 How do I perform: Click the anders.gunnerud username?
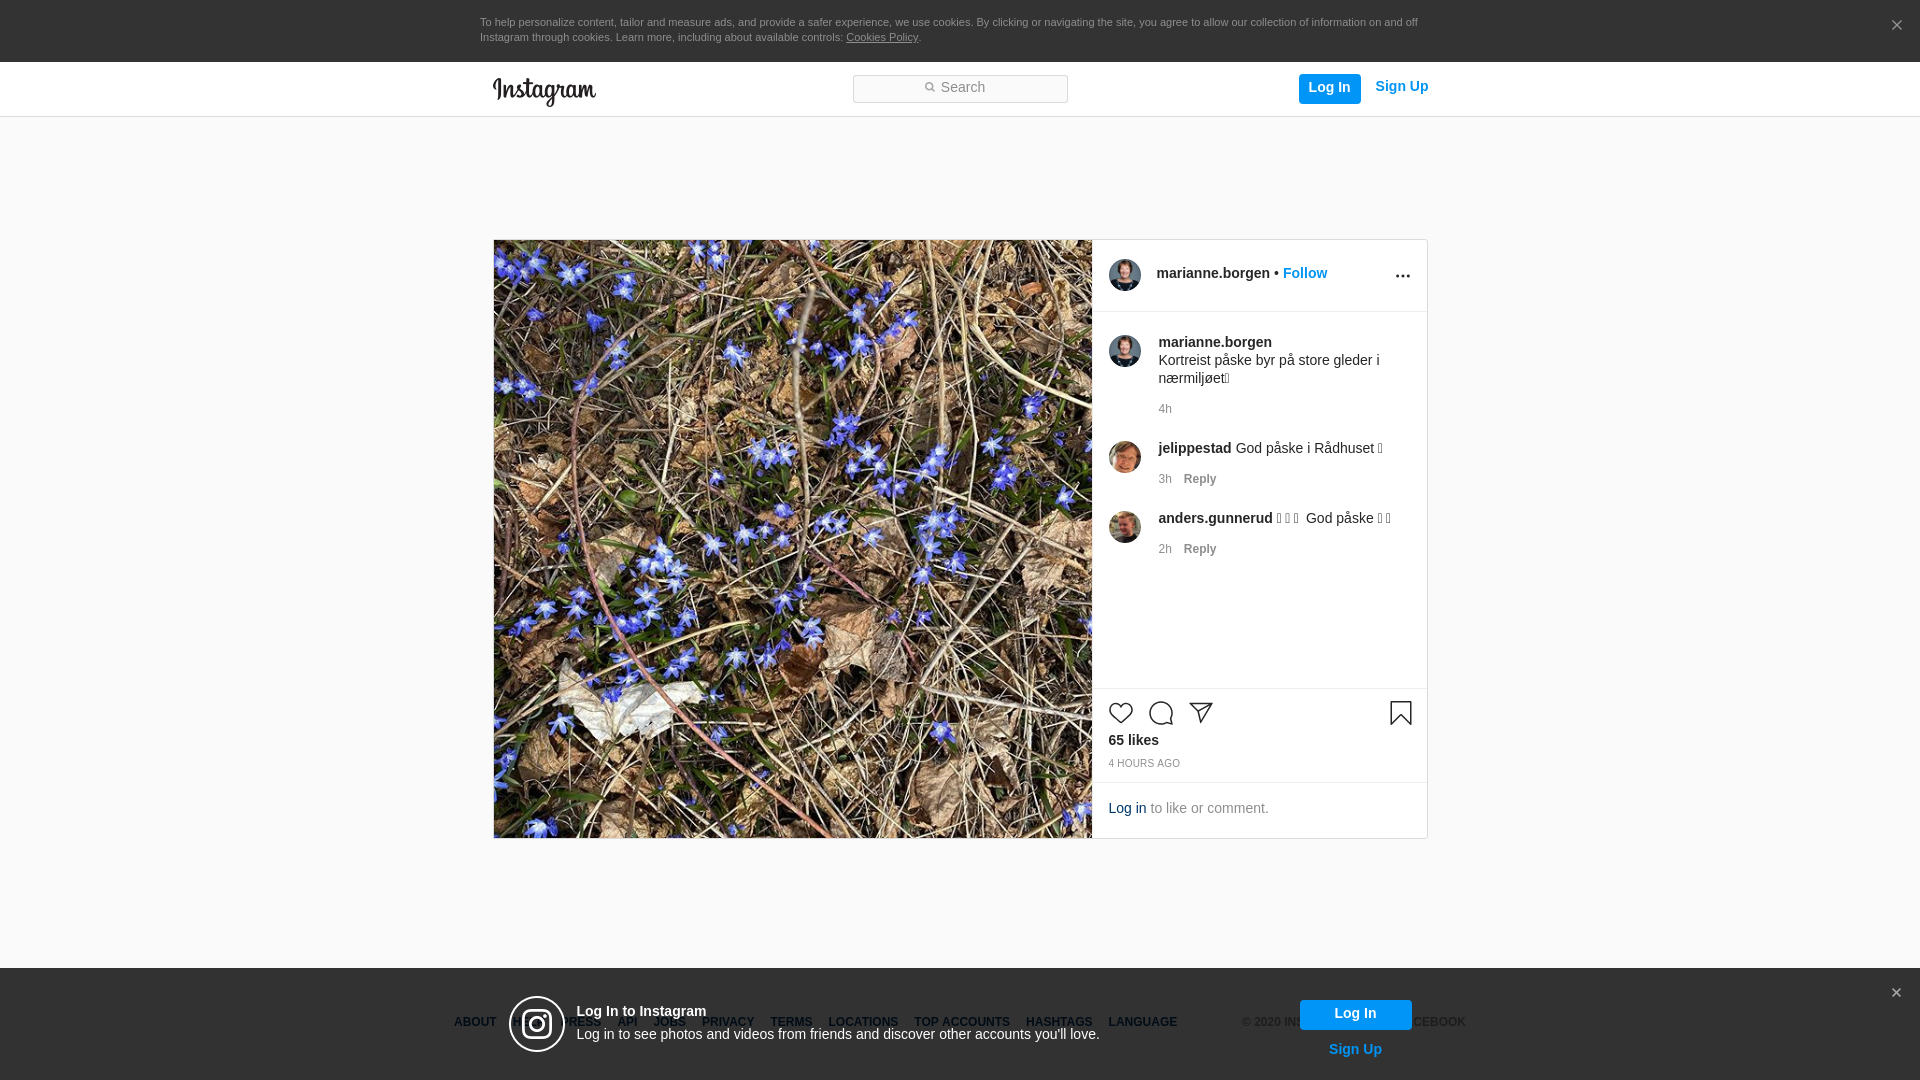point(1215,518)
